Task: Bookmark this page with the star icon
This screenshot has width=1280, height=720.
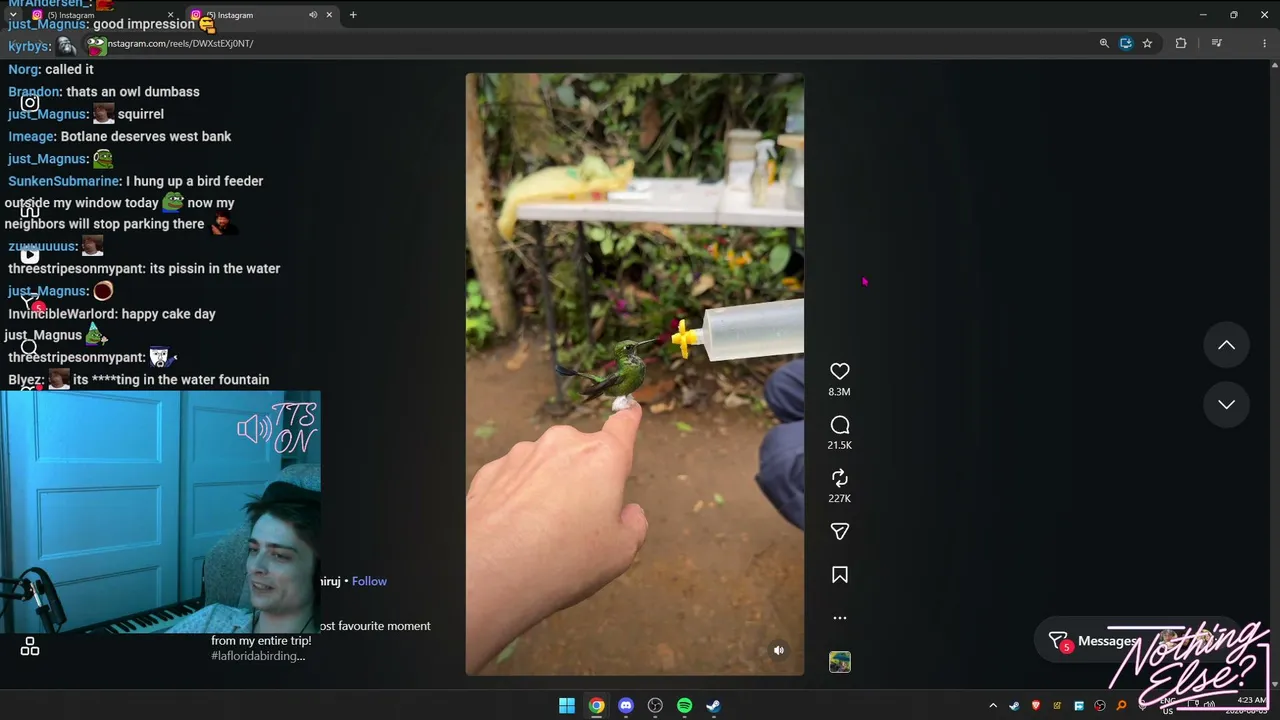Action: 1147,43
